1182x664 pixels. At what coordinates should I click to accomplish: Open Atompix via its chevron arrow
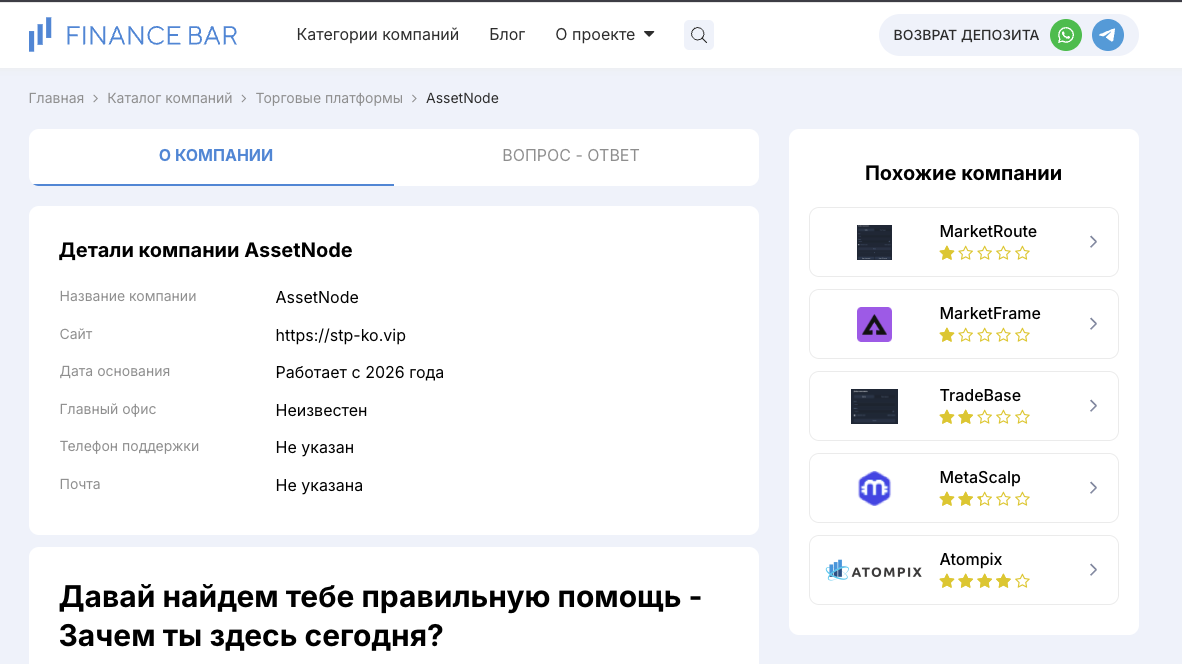point(1093,571)
